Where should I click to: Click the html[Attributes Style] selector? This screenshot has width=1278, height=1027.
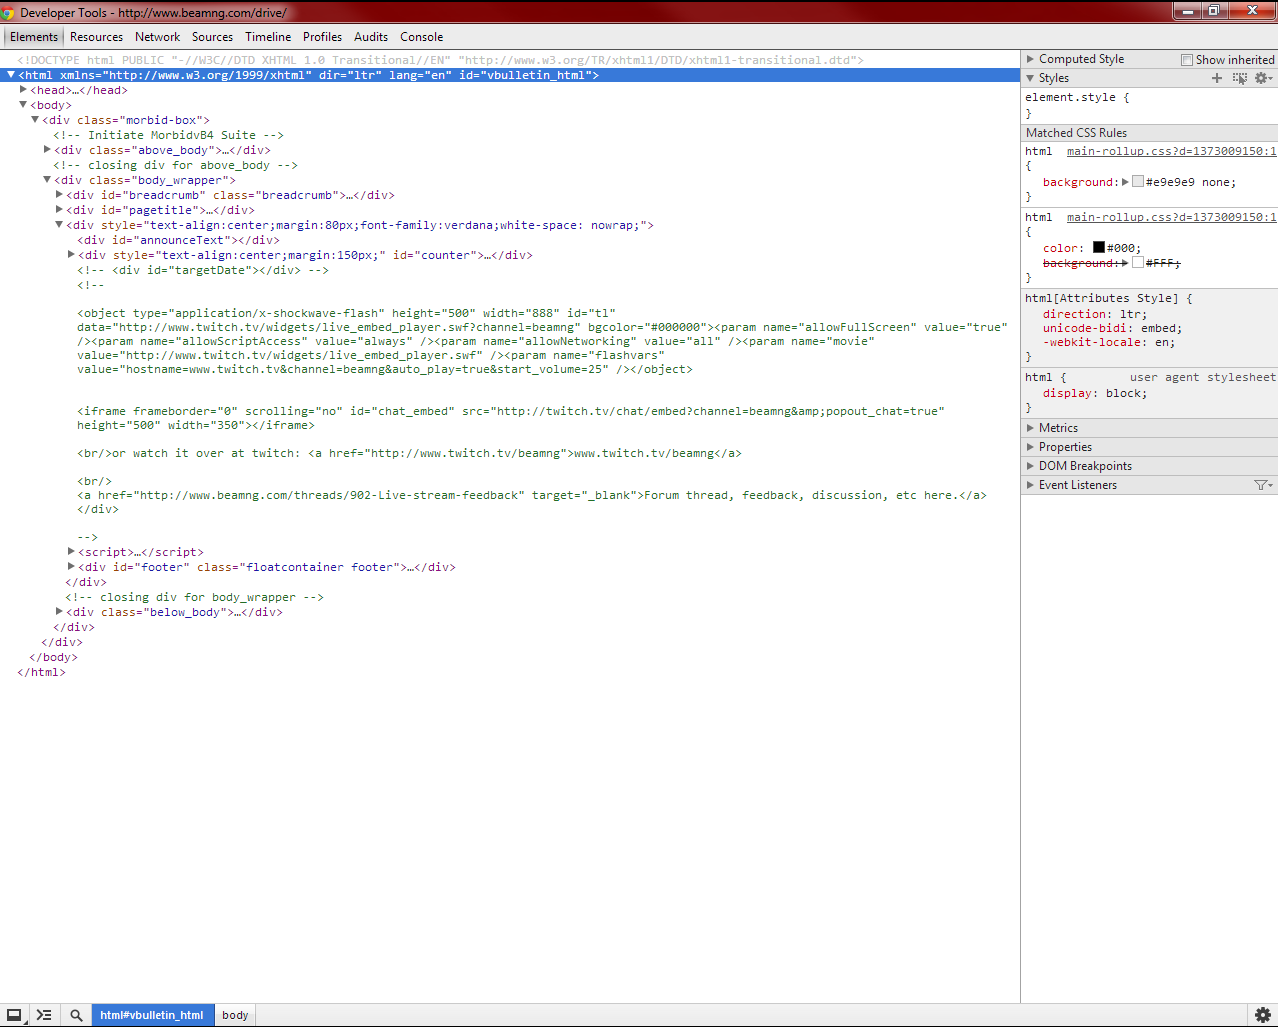point(1101,298)
